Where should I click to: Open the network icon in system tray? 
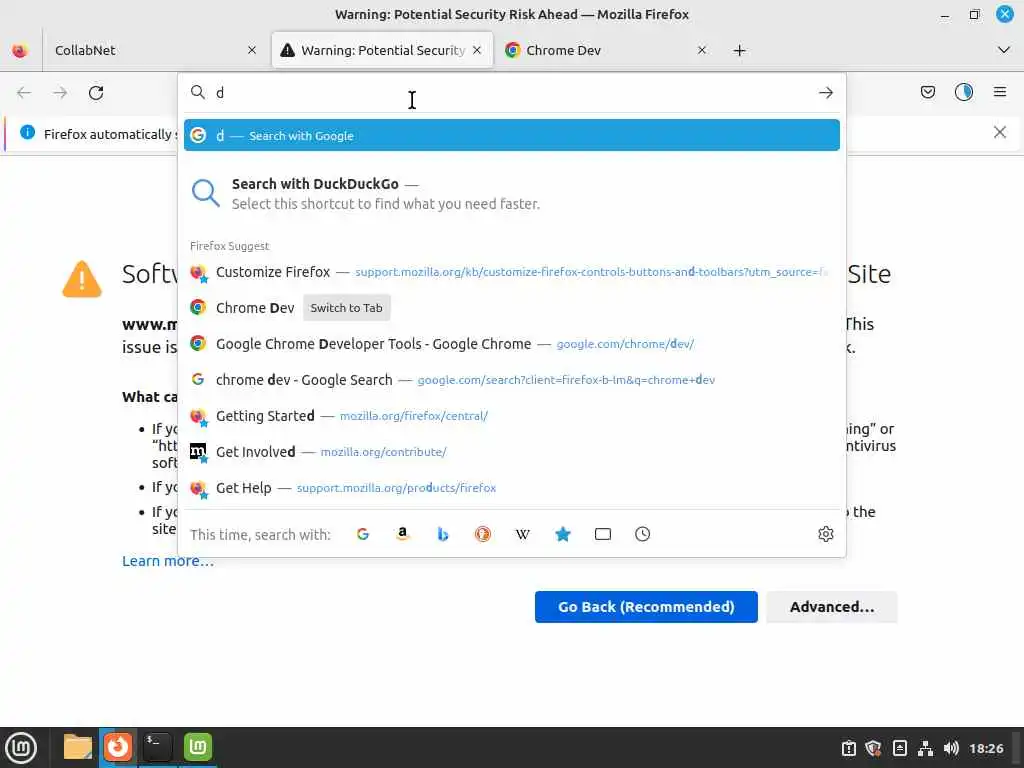925,748
